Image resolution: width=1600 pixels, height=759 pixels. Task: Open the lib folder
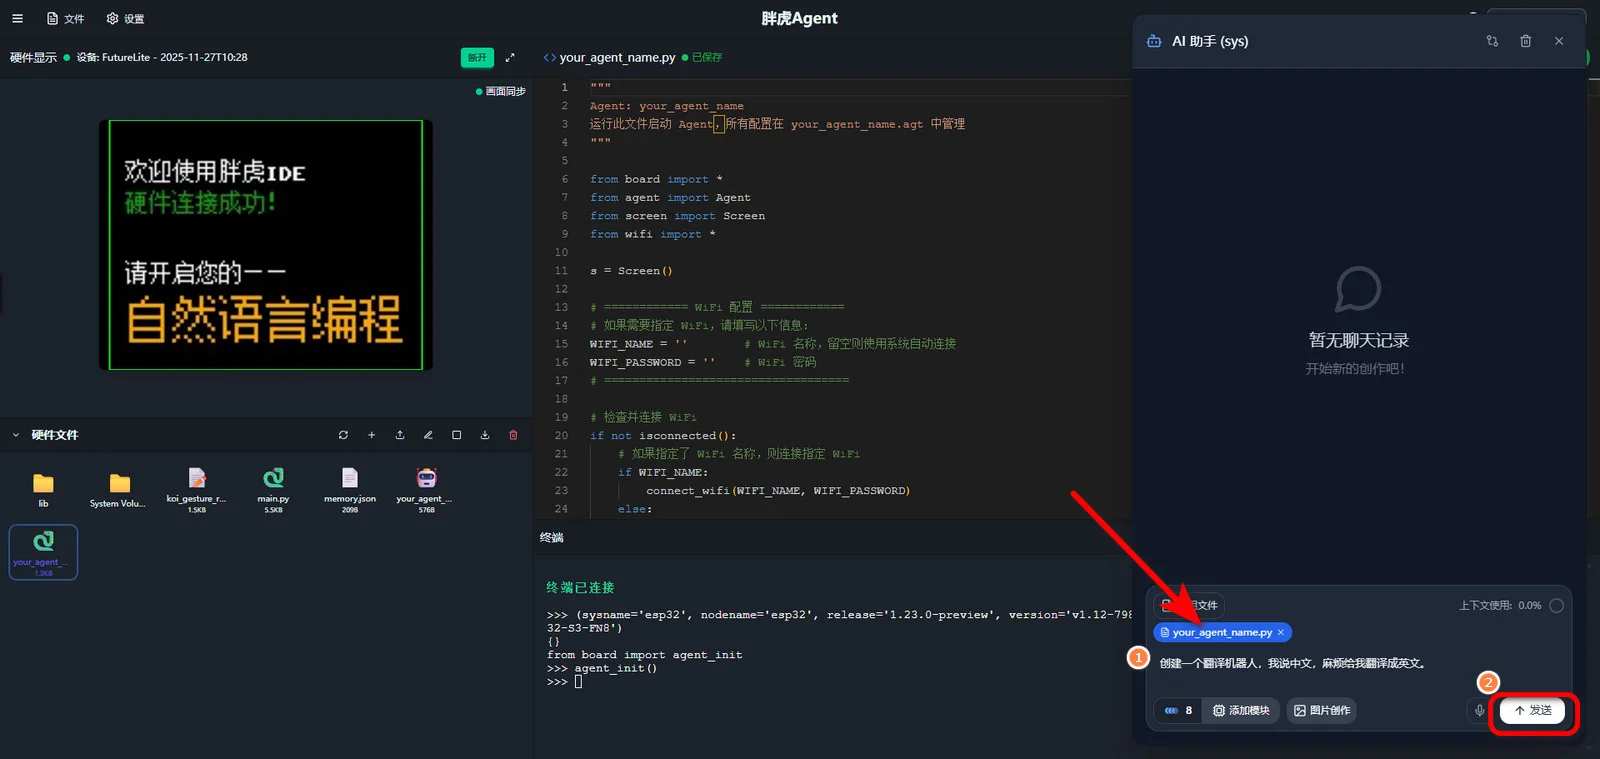[x=43, y=489]
